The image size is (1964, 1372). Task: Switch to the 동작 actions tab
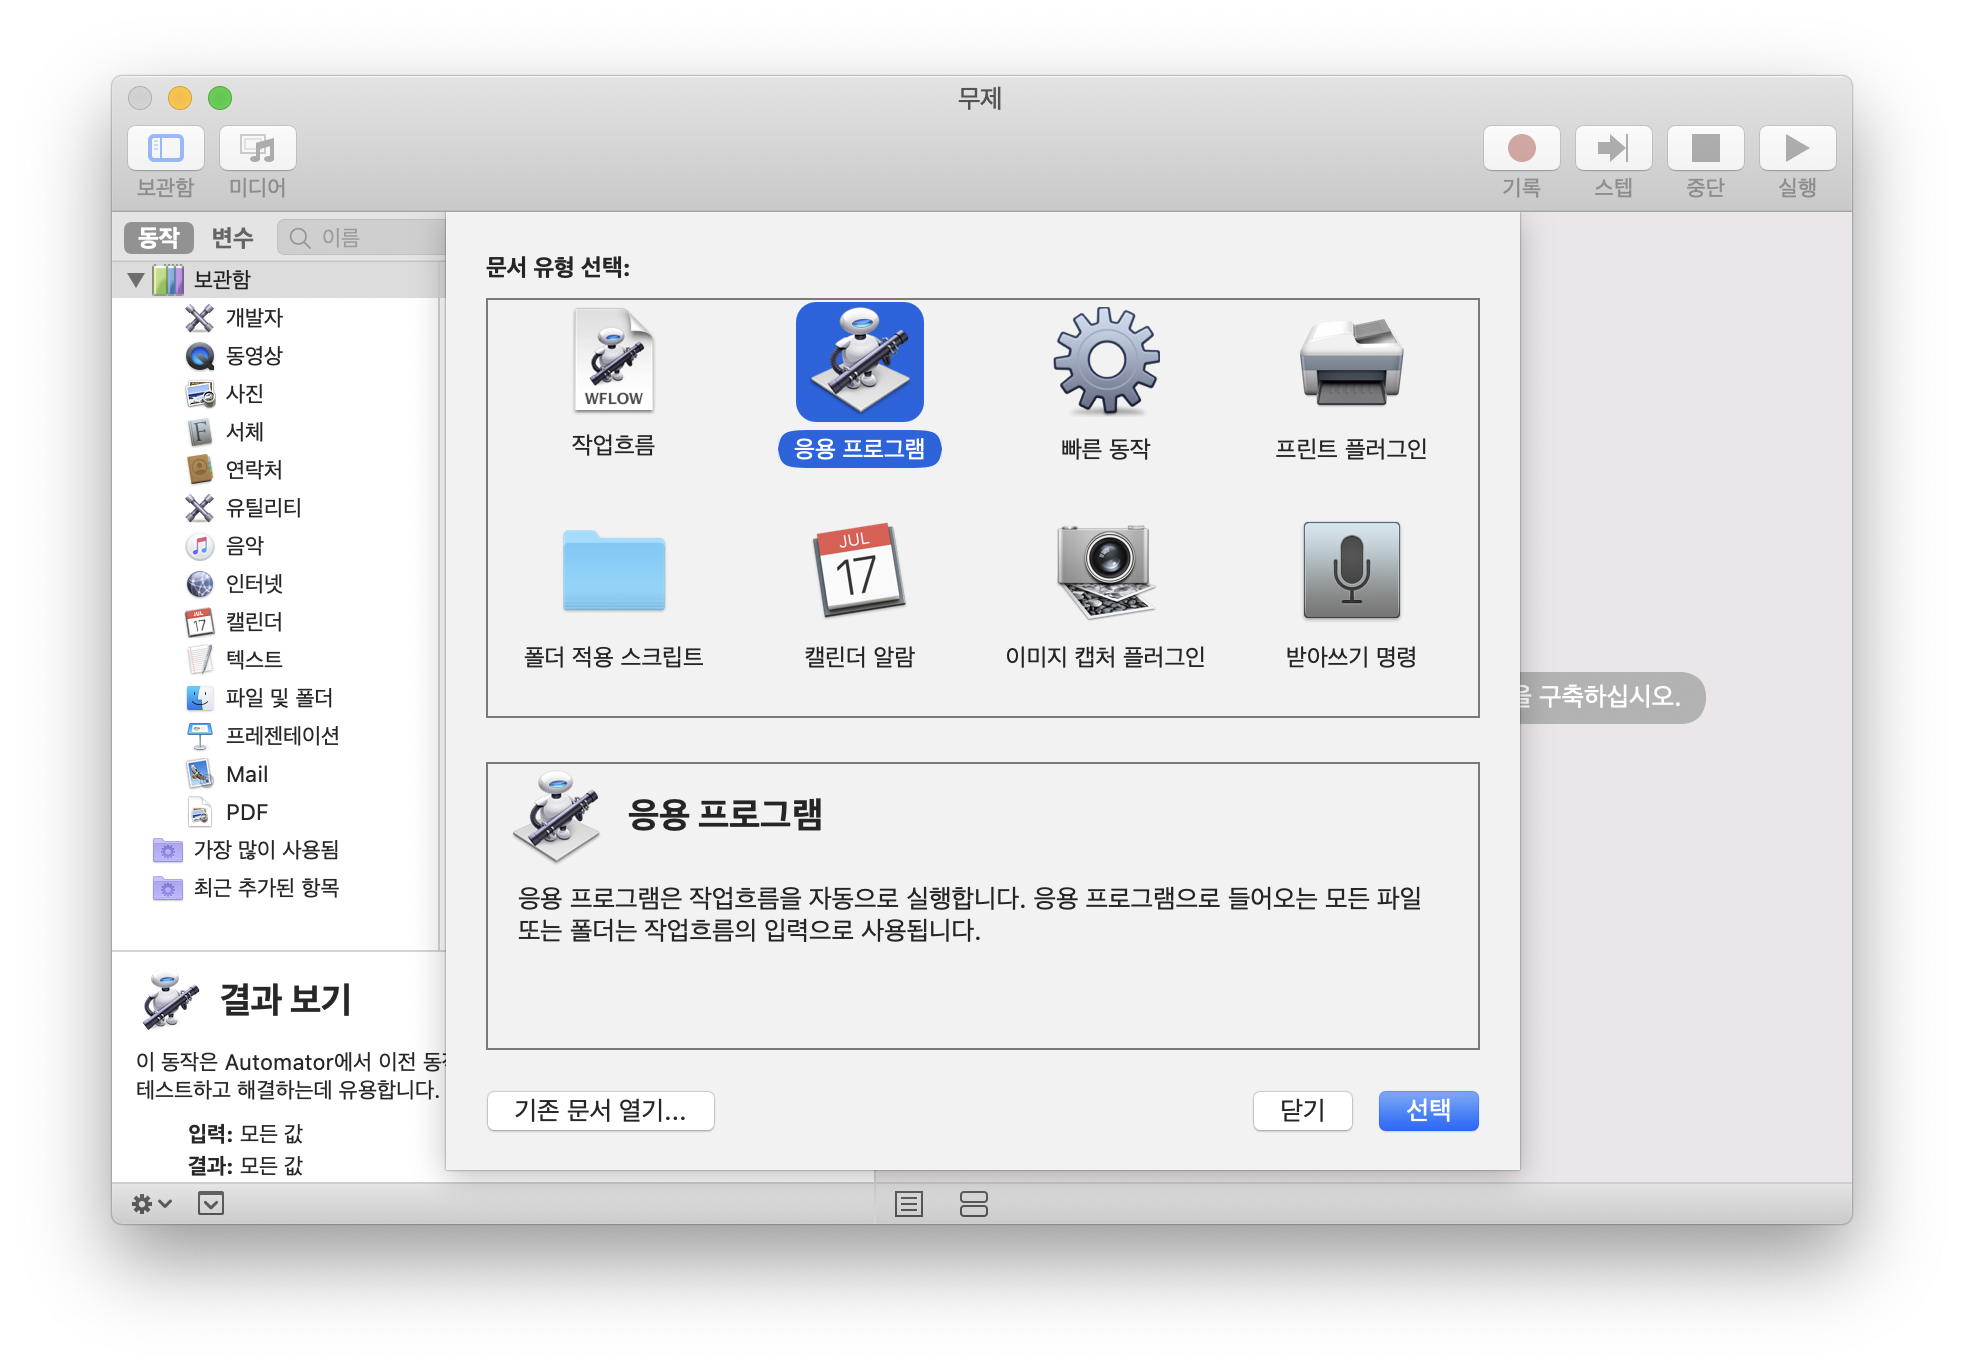(159, 238)
